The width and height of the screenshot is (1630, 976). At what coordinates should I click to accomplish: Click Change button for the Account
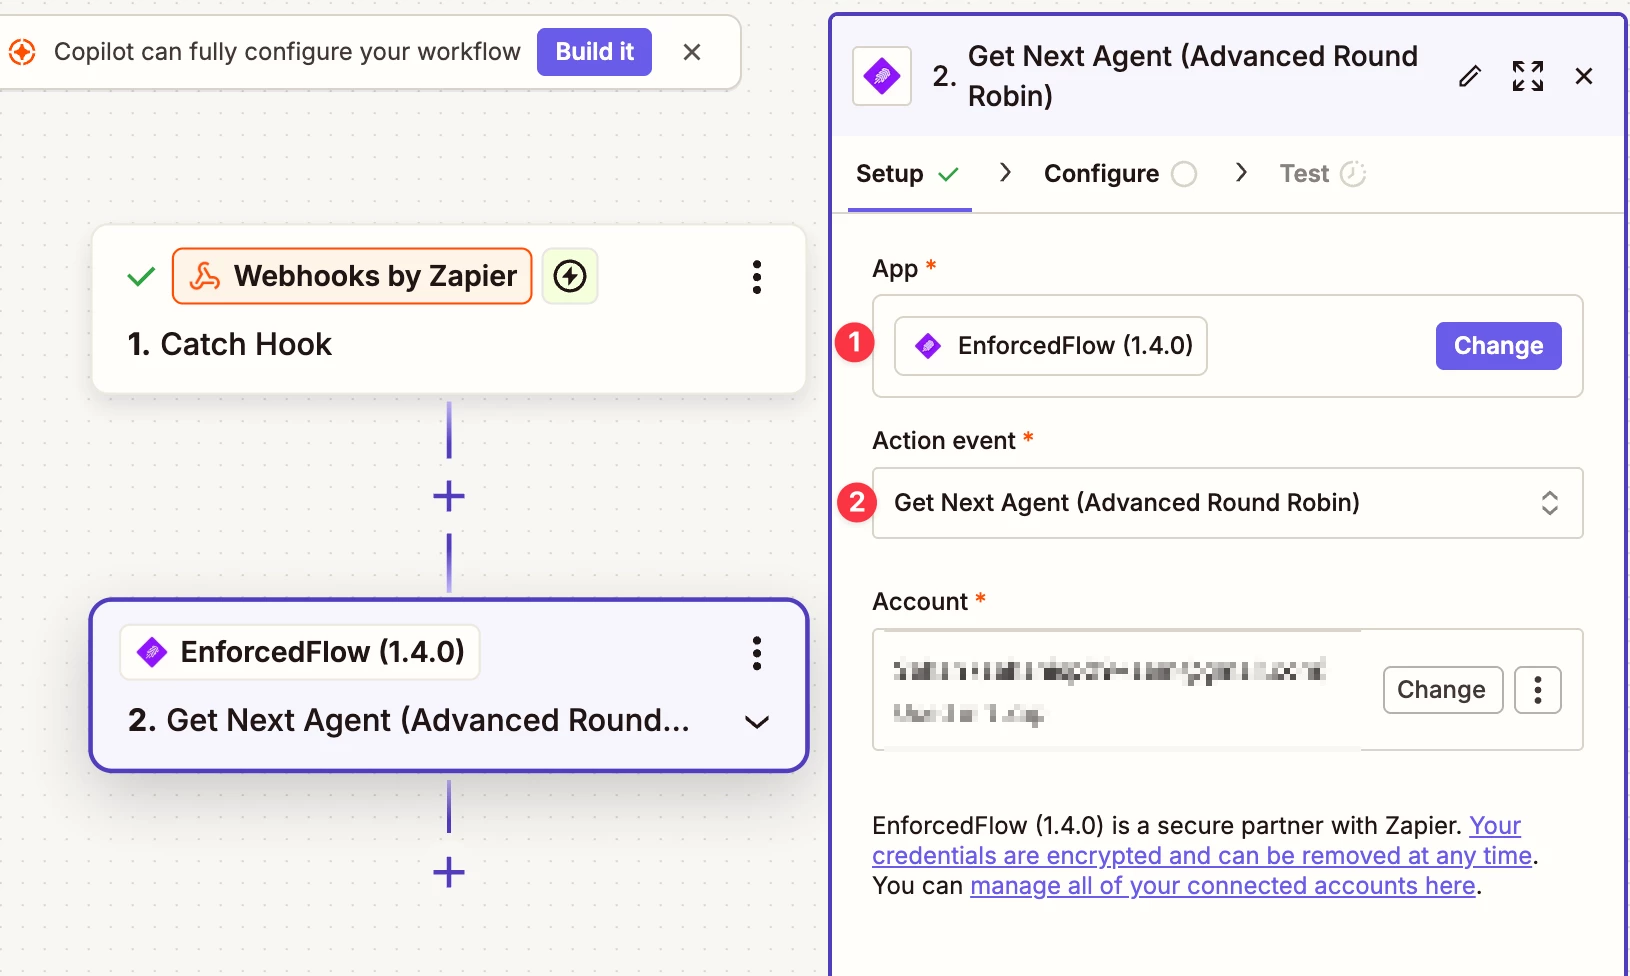[x=1443, y=690]
